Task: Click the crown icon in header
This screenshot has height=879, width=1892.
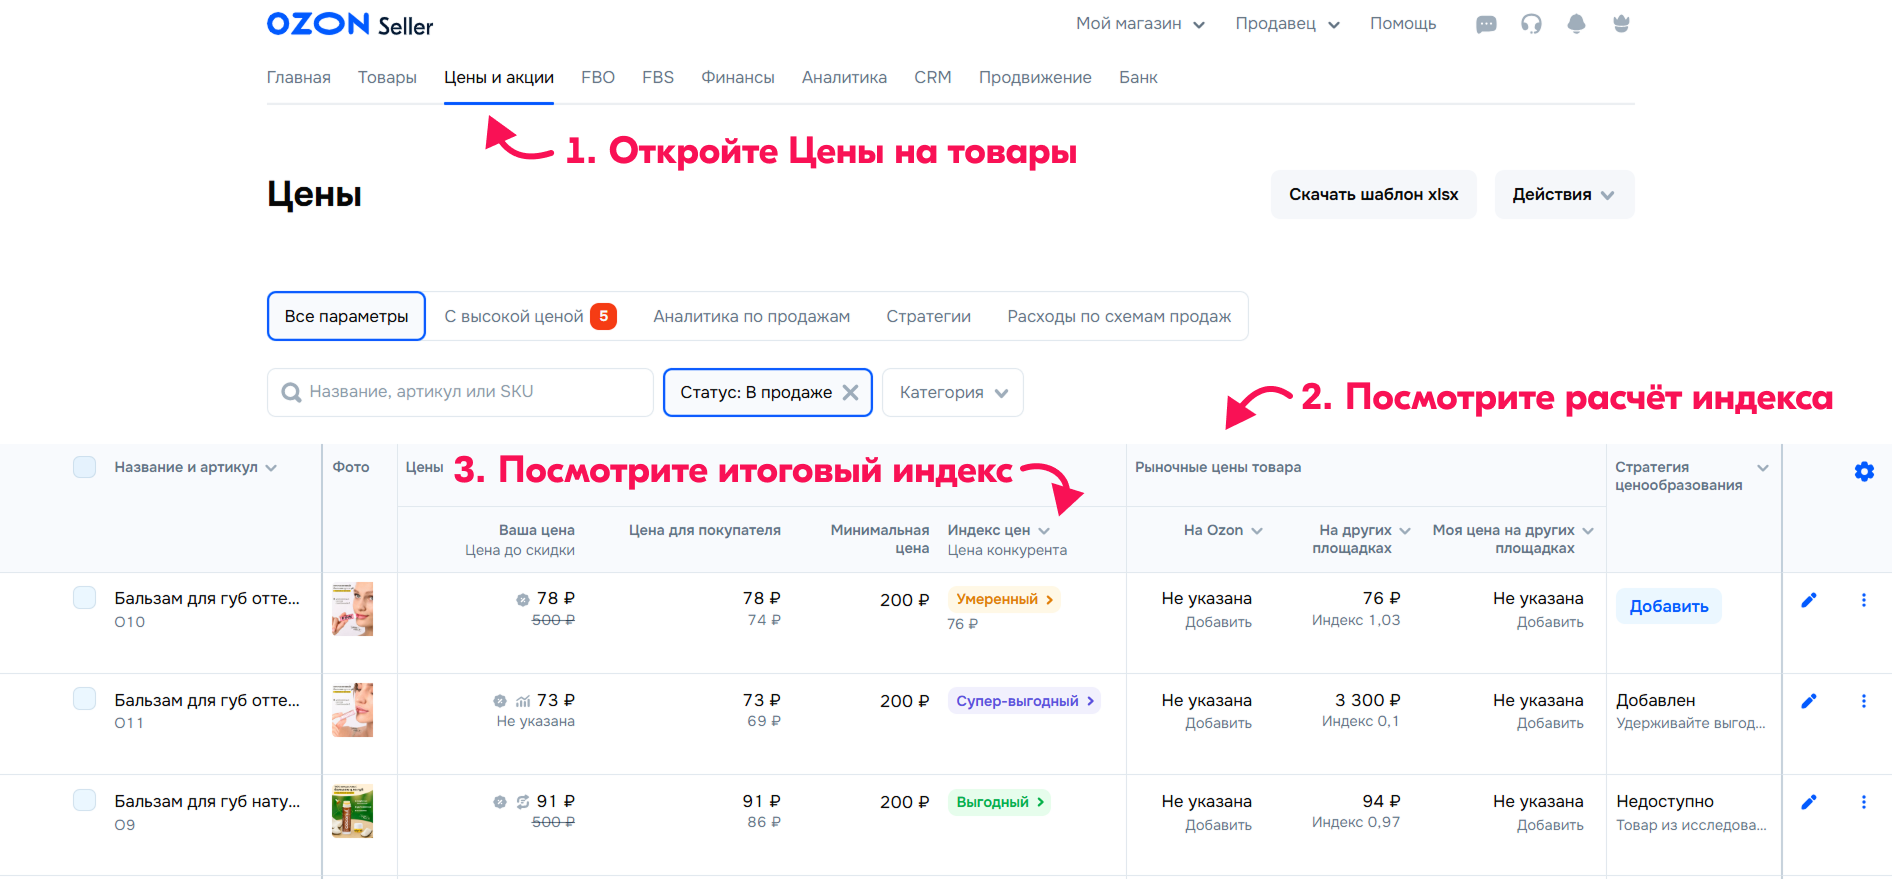Action: (x=1621, y=24)
